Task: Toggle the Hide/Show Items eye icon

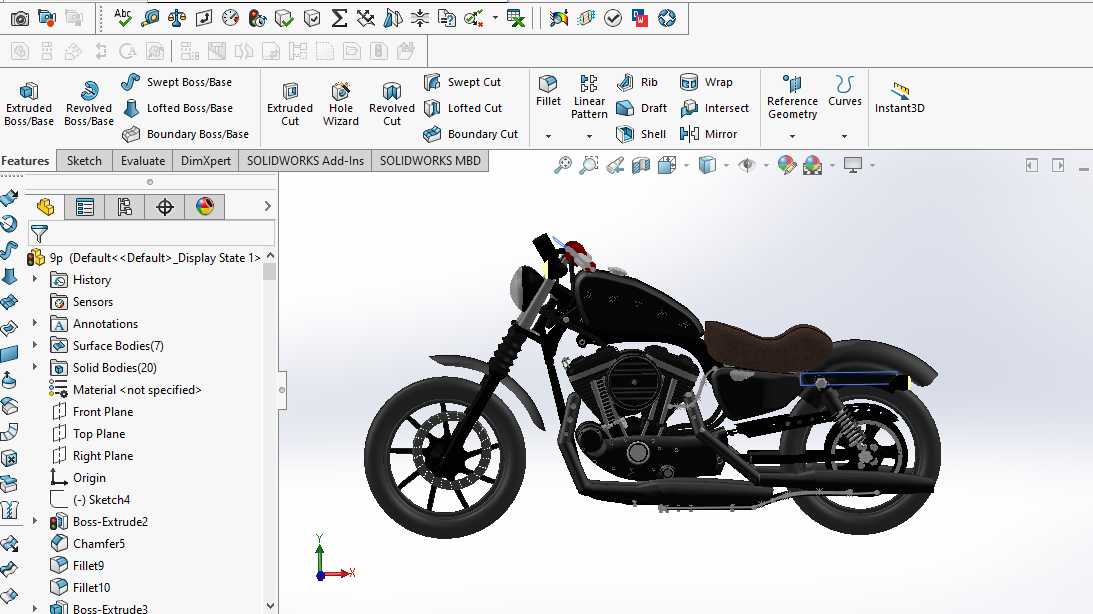Action: [x=747, y=165]
